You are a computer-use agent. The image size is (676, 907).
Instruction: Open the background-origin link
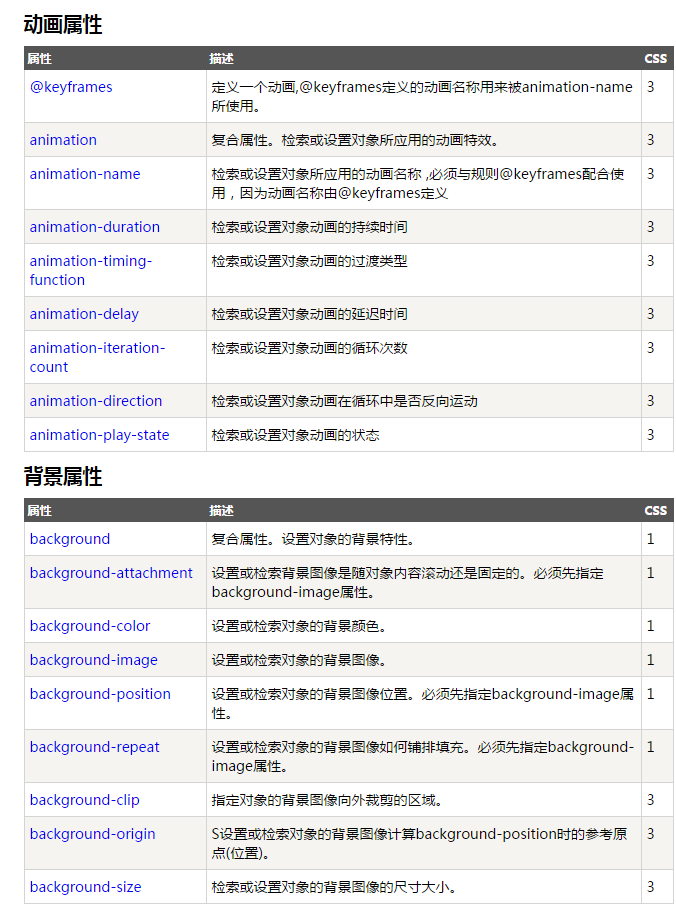[93, 834]
